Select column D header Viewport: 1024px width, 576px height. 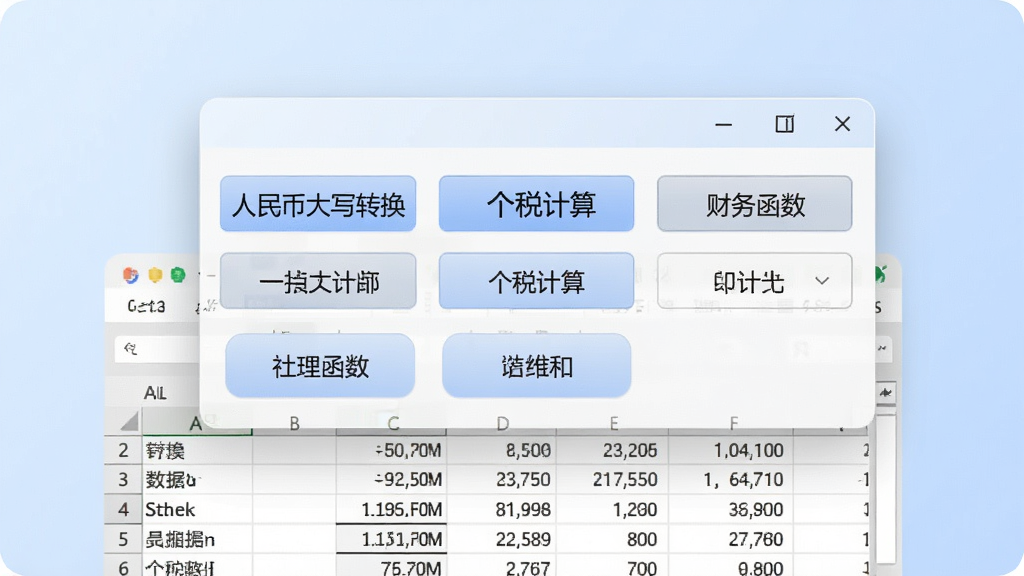502,424
